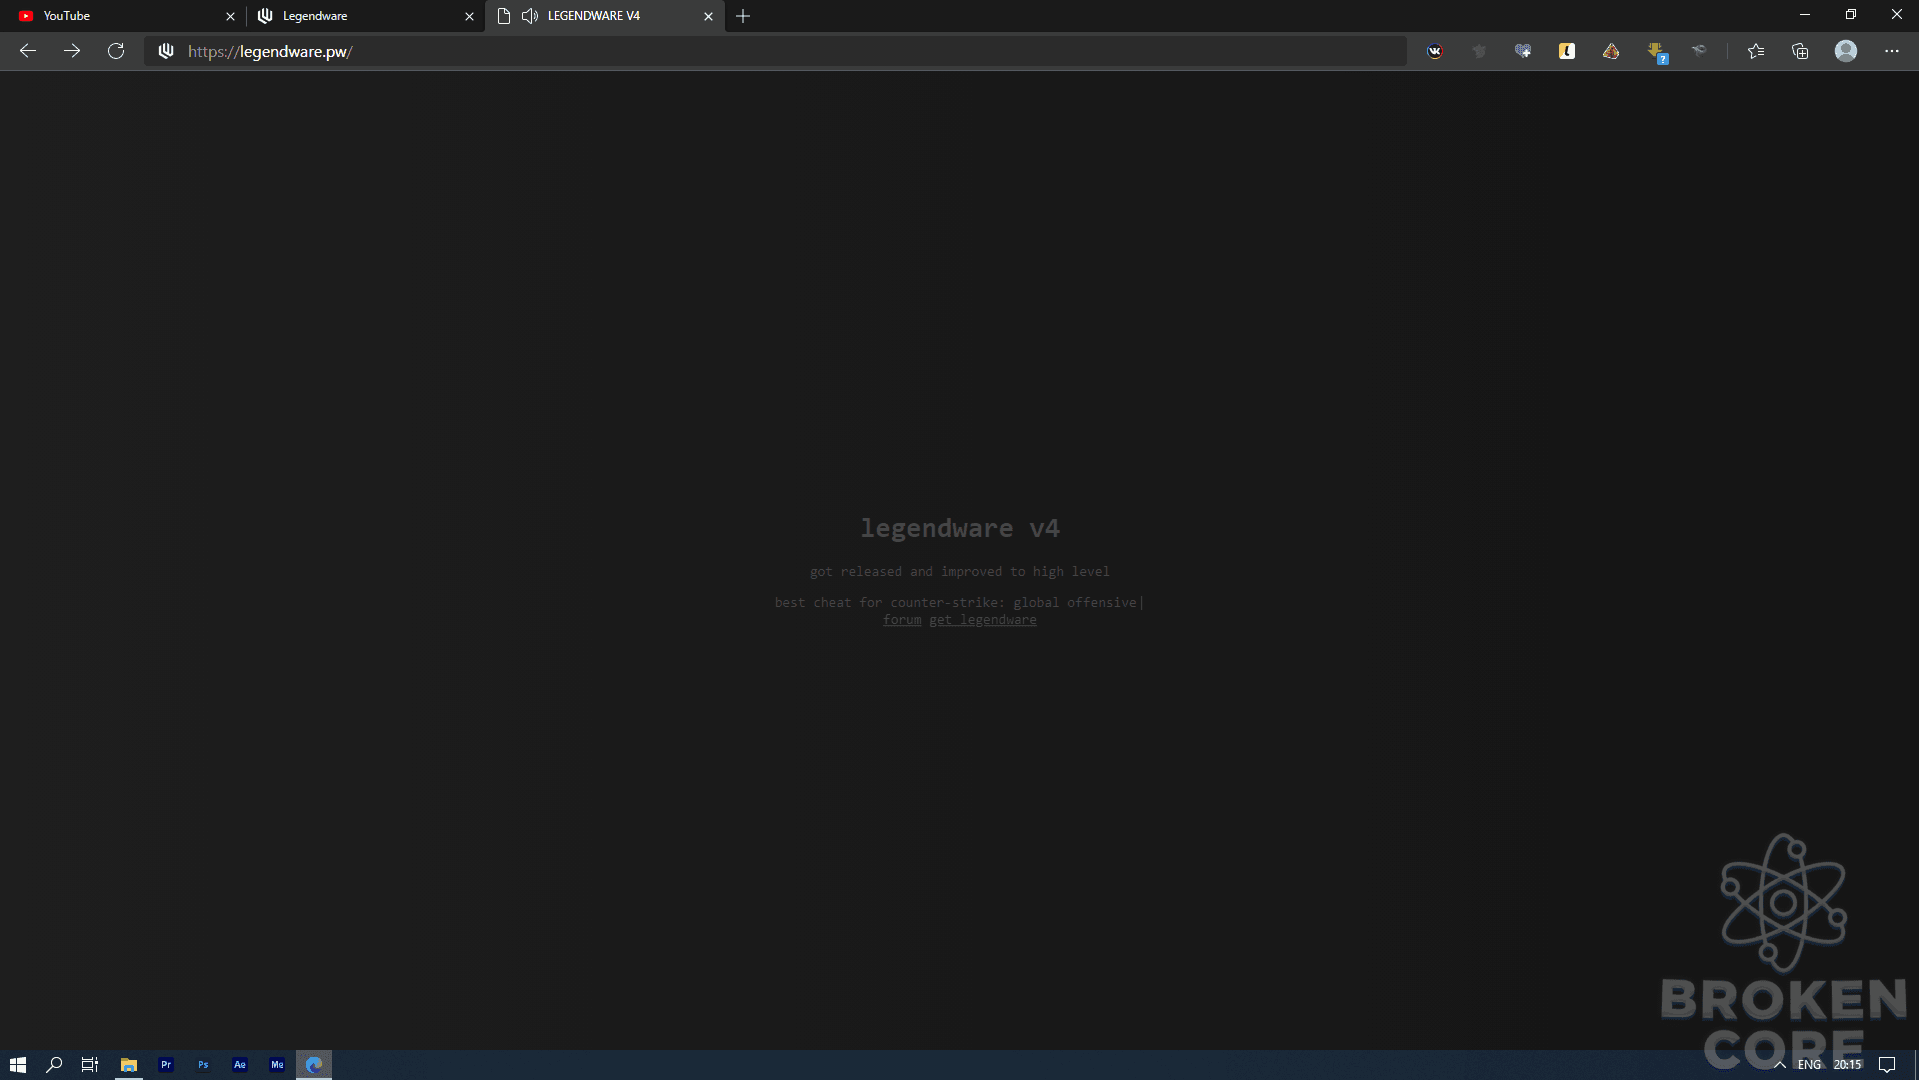Mute audio on the LEGENDWARE V4 tab

(x=530, y=16)
